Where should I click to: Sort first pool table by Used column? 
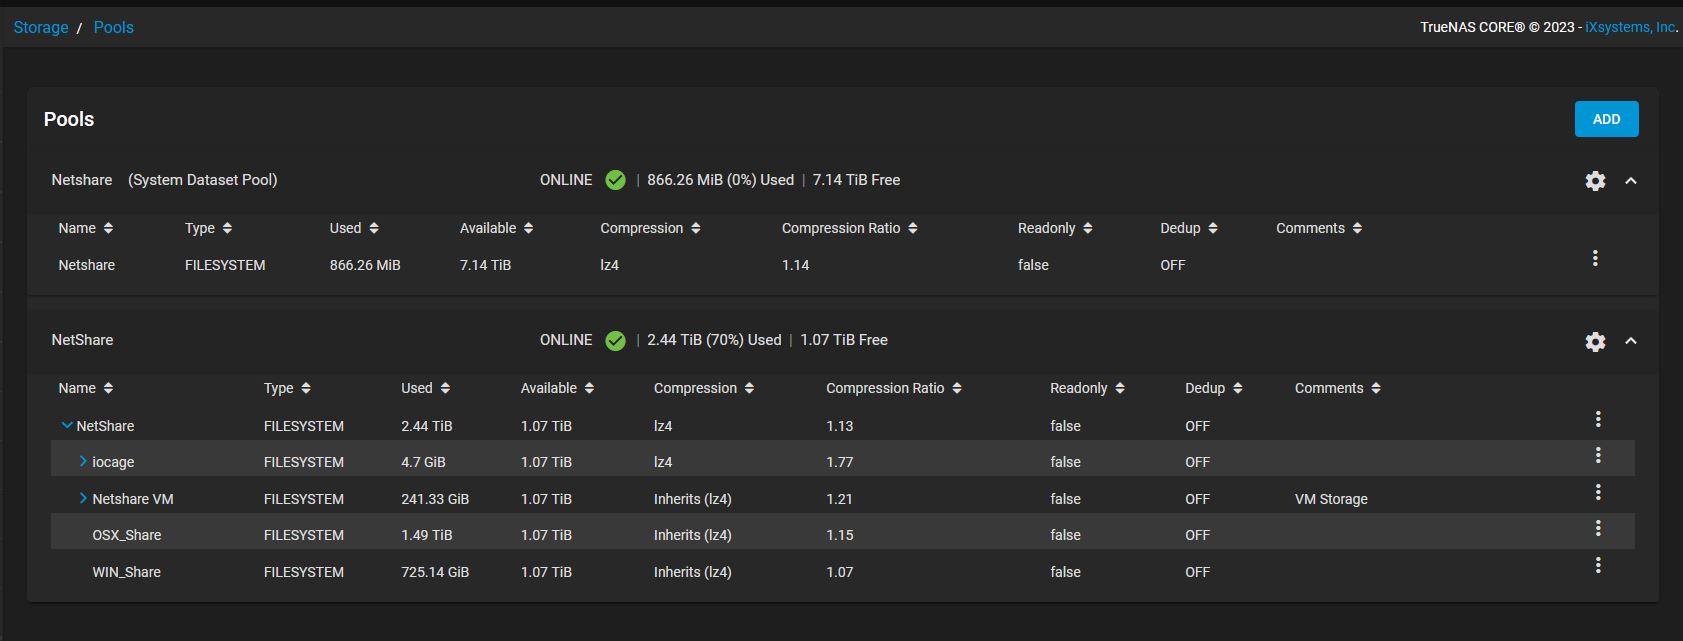pos(354,228)
